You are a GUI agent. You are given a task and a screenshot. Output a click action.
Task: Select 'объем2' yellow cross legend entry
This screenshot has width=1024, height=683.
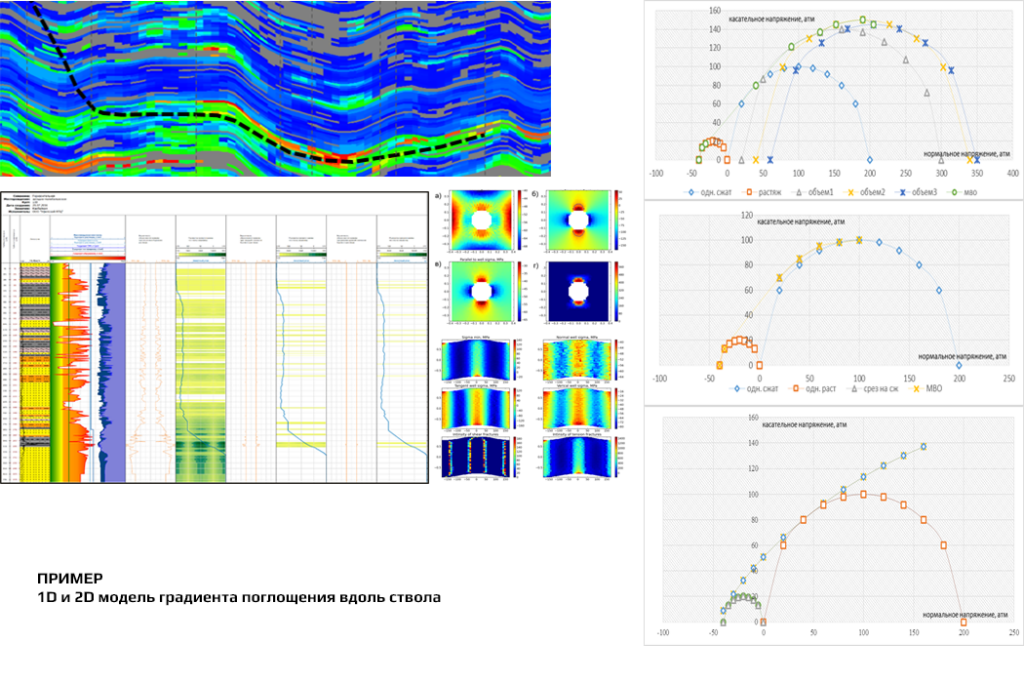(849, 190)
